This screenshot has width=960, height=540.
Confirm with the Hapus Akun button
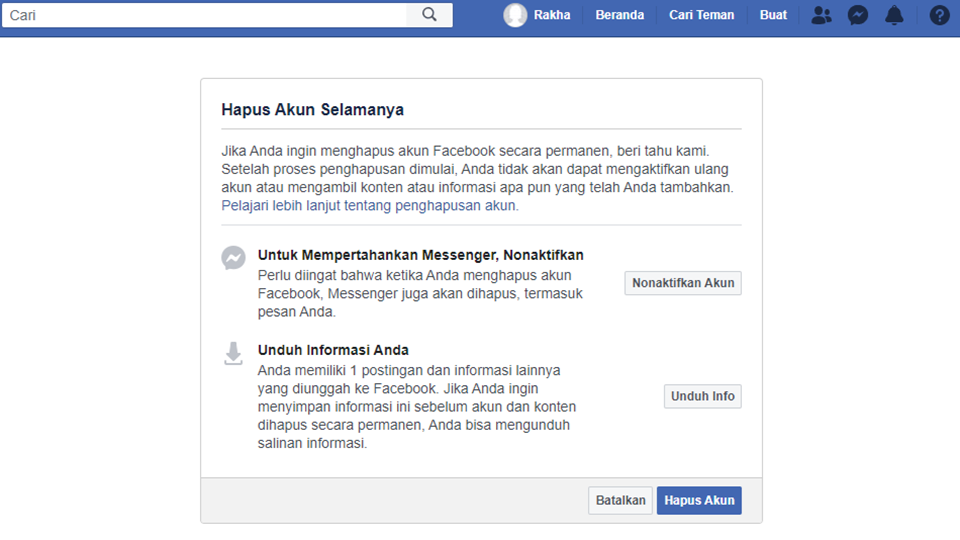699,501
